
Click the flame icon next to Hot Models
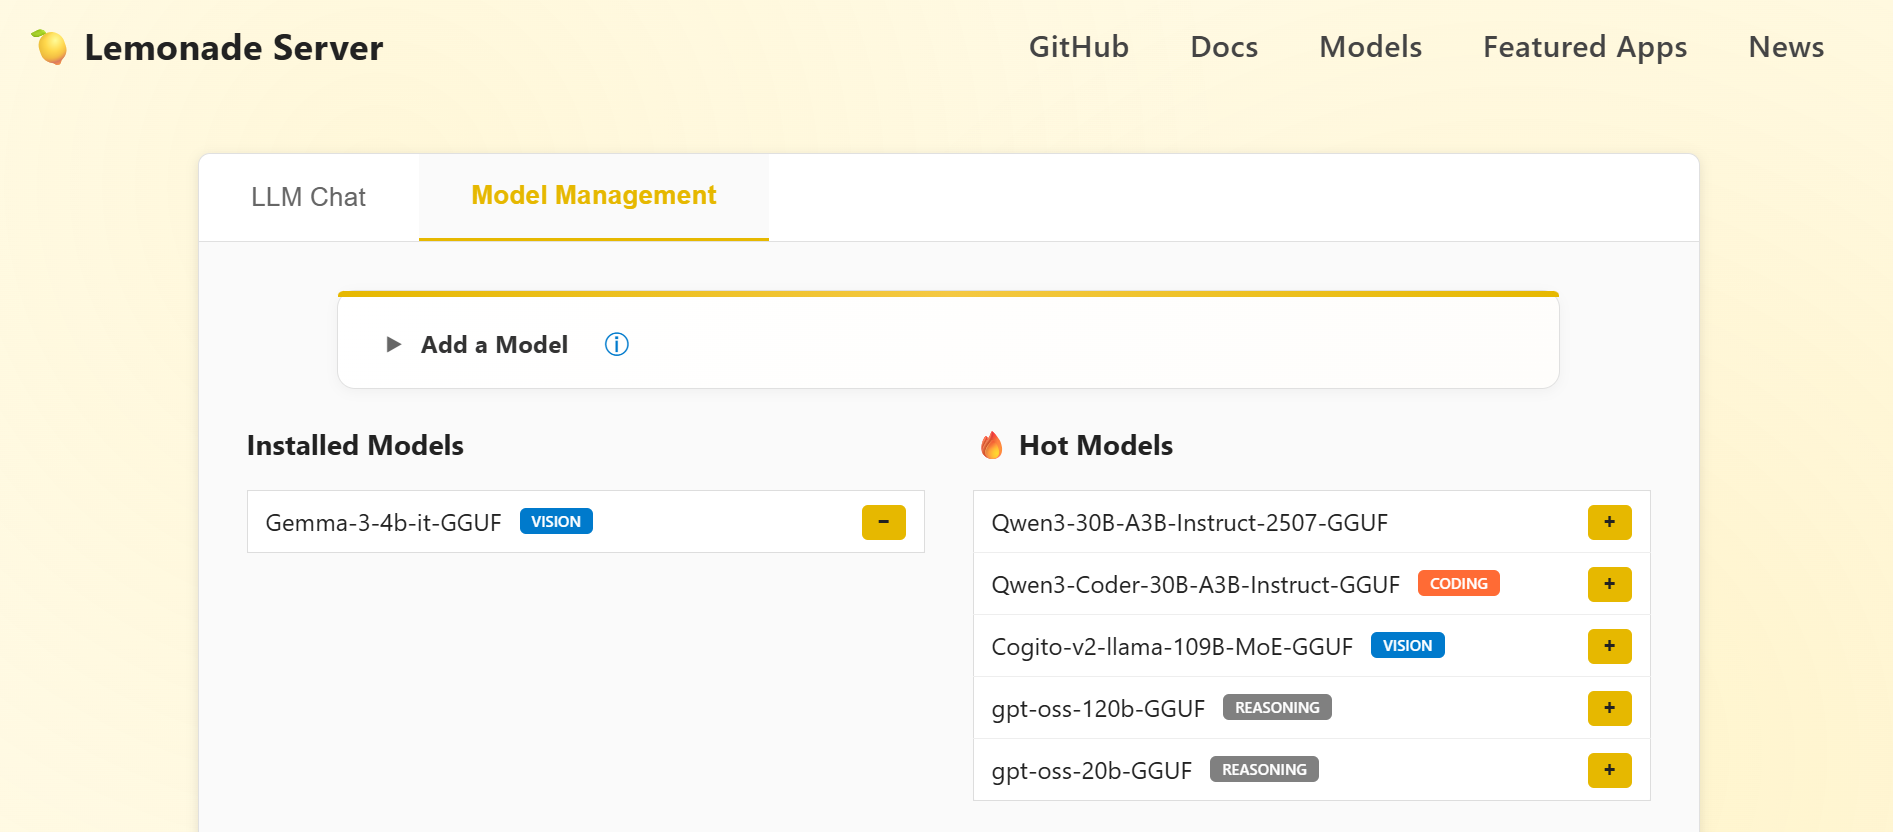991,446
